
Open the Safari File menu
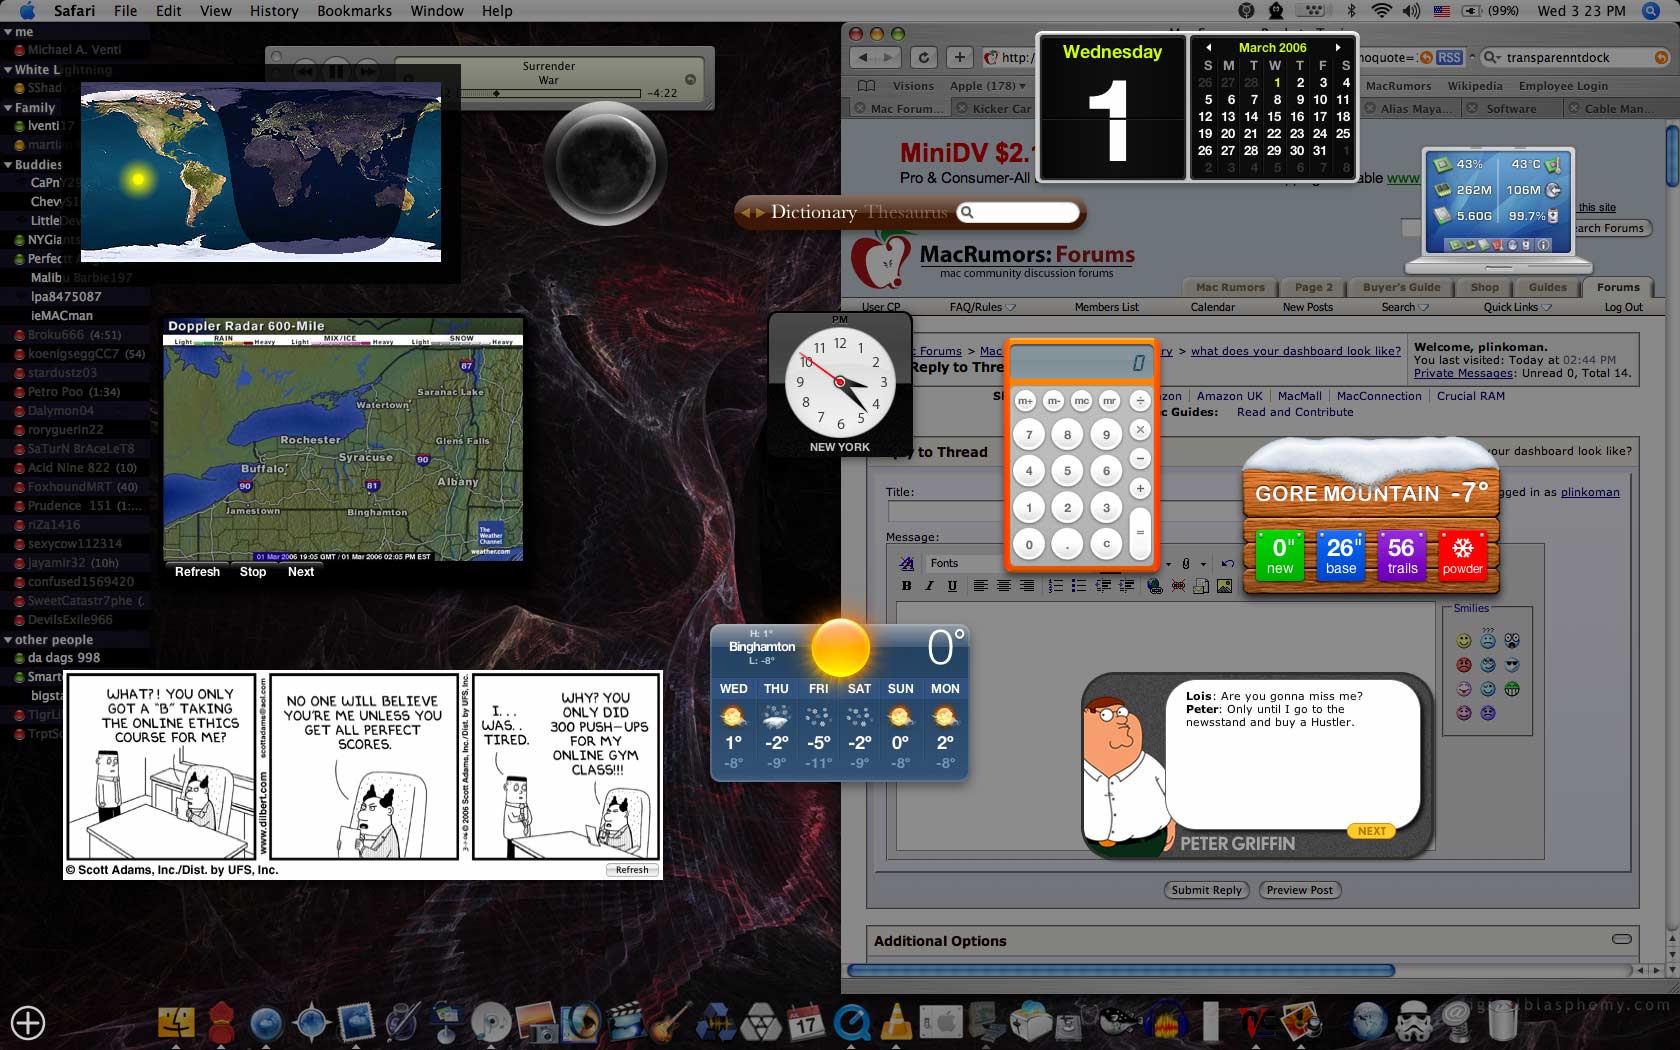click(x=126, y=11)
